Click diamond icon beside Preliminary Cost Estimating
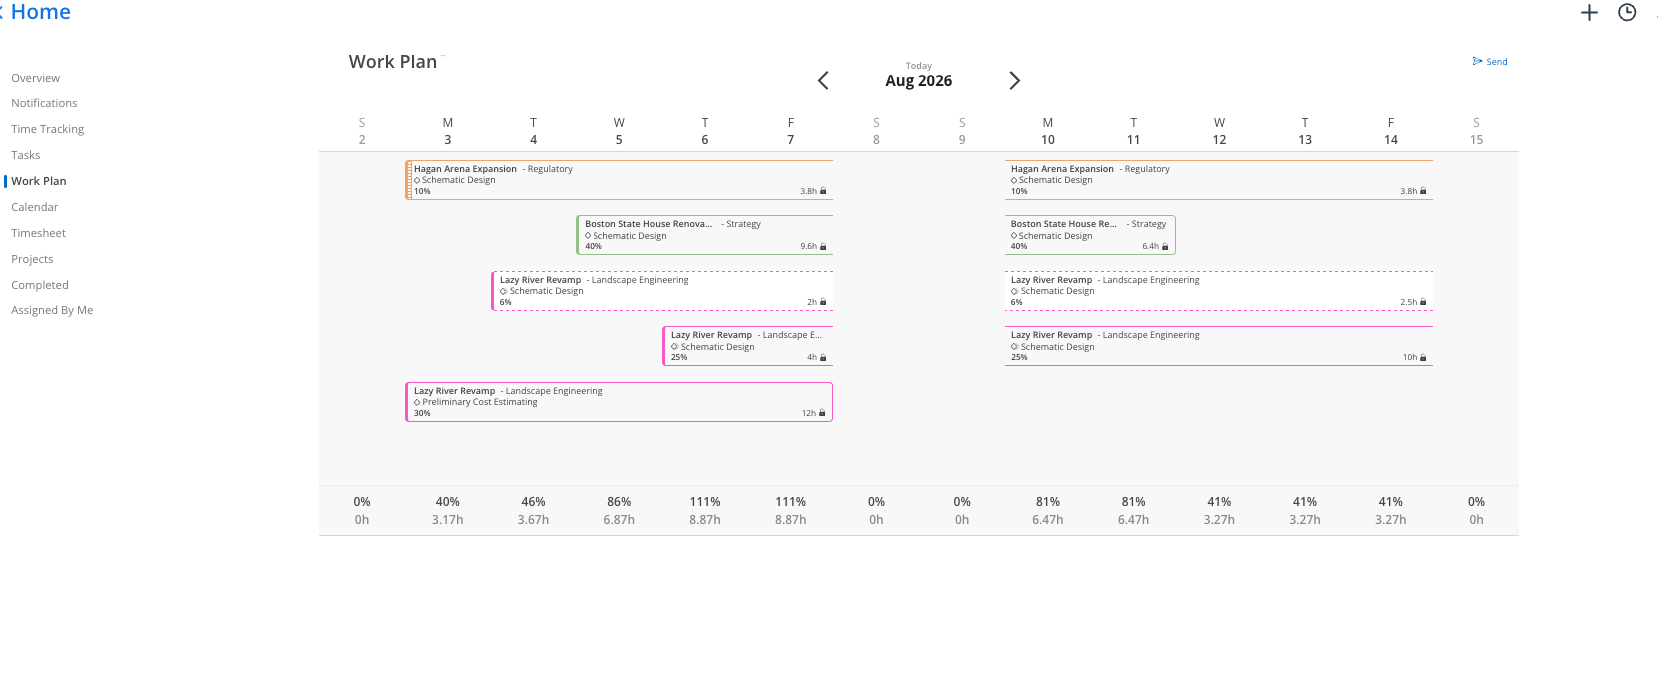 tap(417, 402)
